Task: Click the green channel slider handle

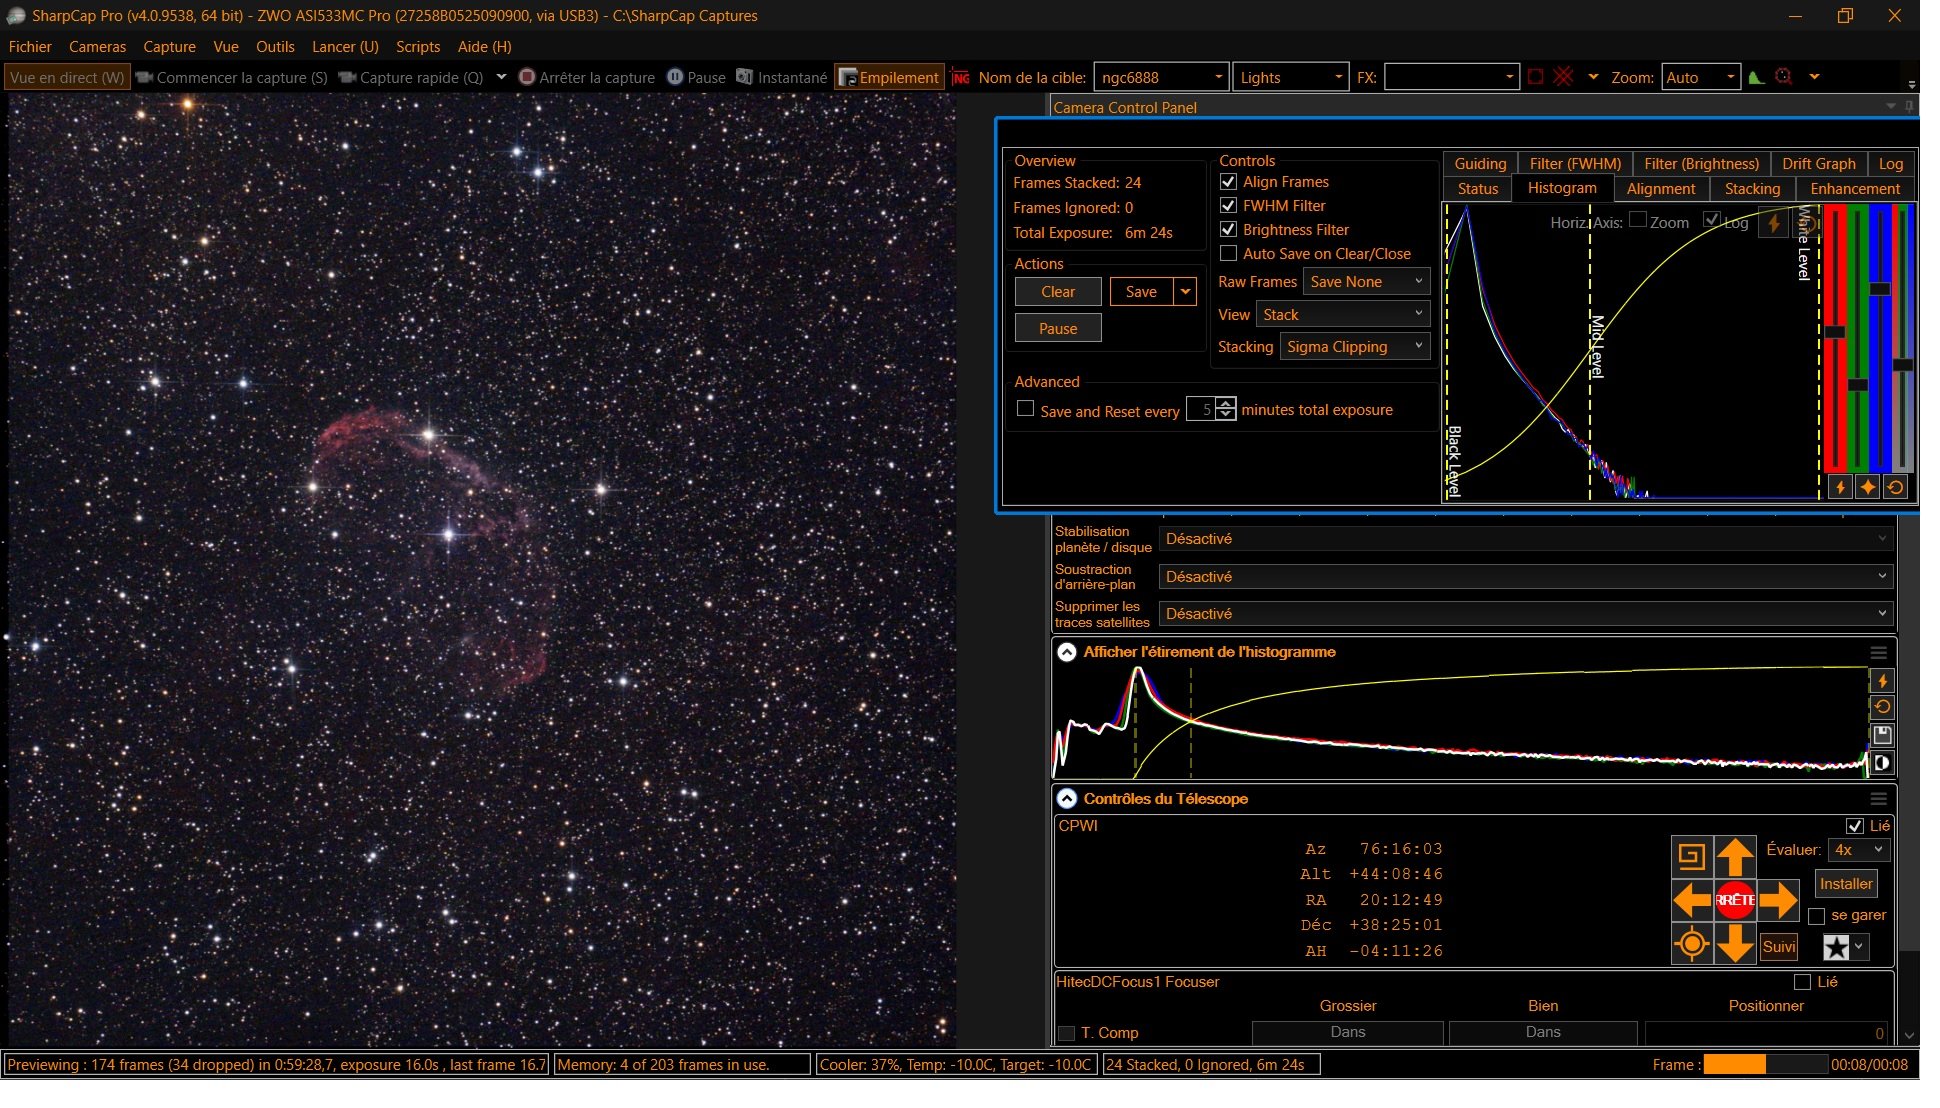Action: [1858, 384]
